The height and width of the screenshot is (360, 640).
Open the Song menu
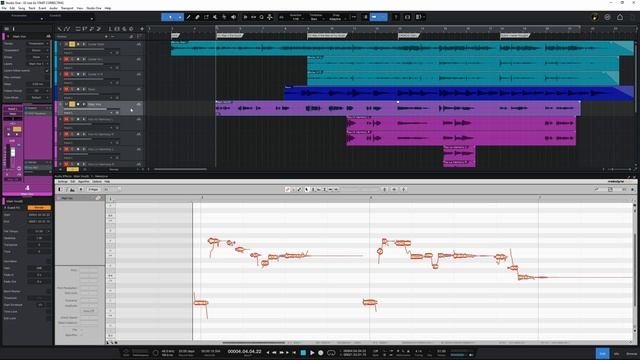click(x=21, y=8)
